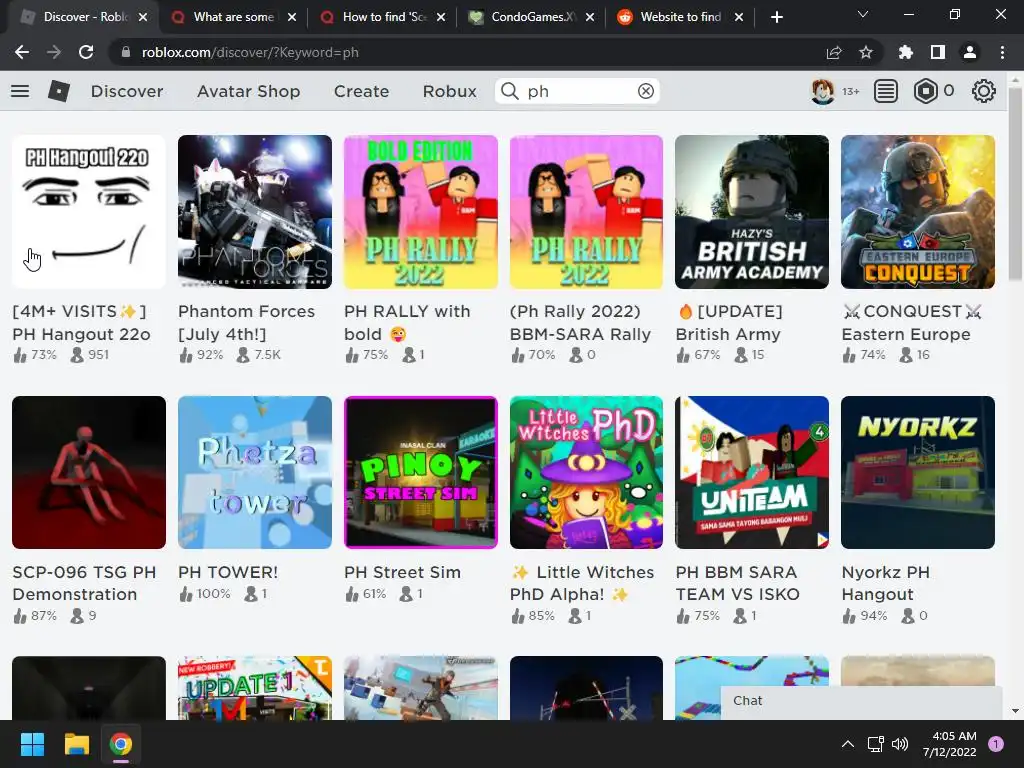Click the 'PH RALLY with bold' title link

(x=407, y=323)
